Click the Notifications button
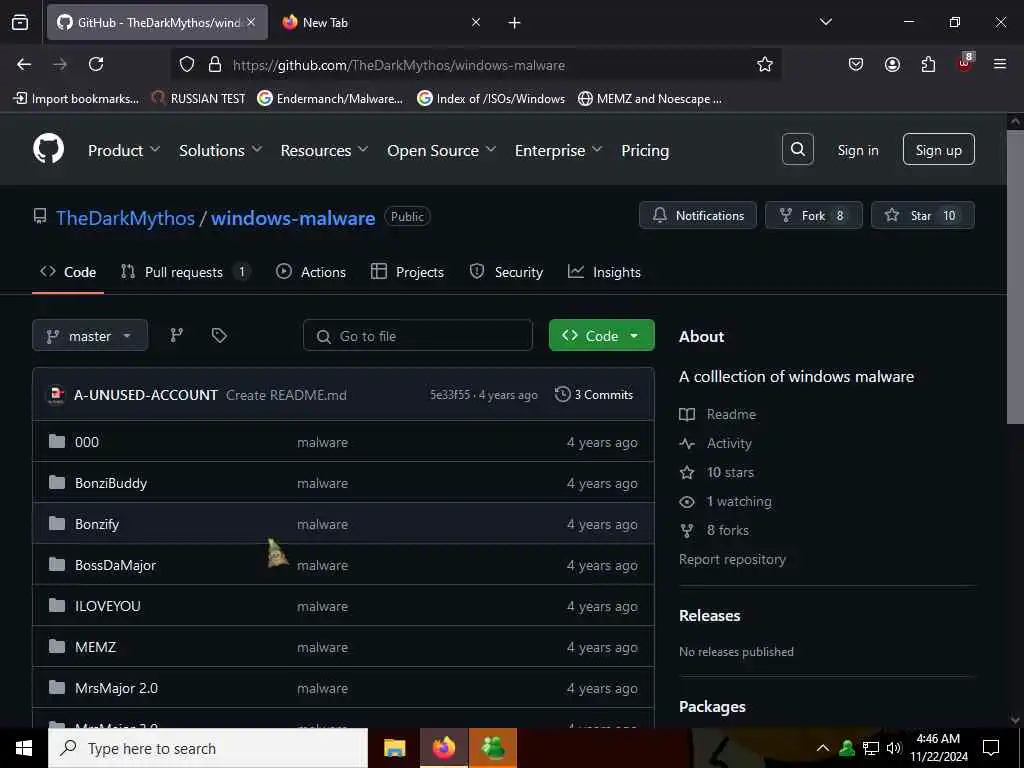 pyautogui.click(x=697, y=216)
